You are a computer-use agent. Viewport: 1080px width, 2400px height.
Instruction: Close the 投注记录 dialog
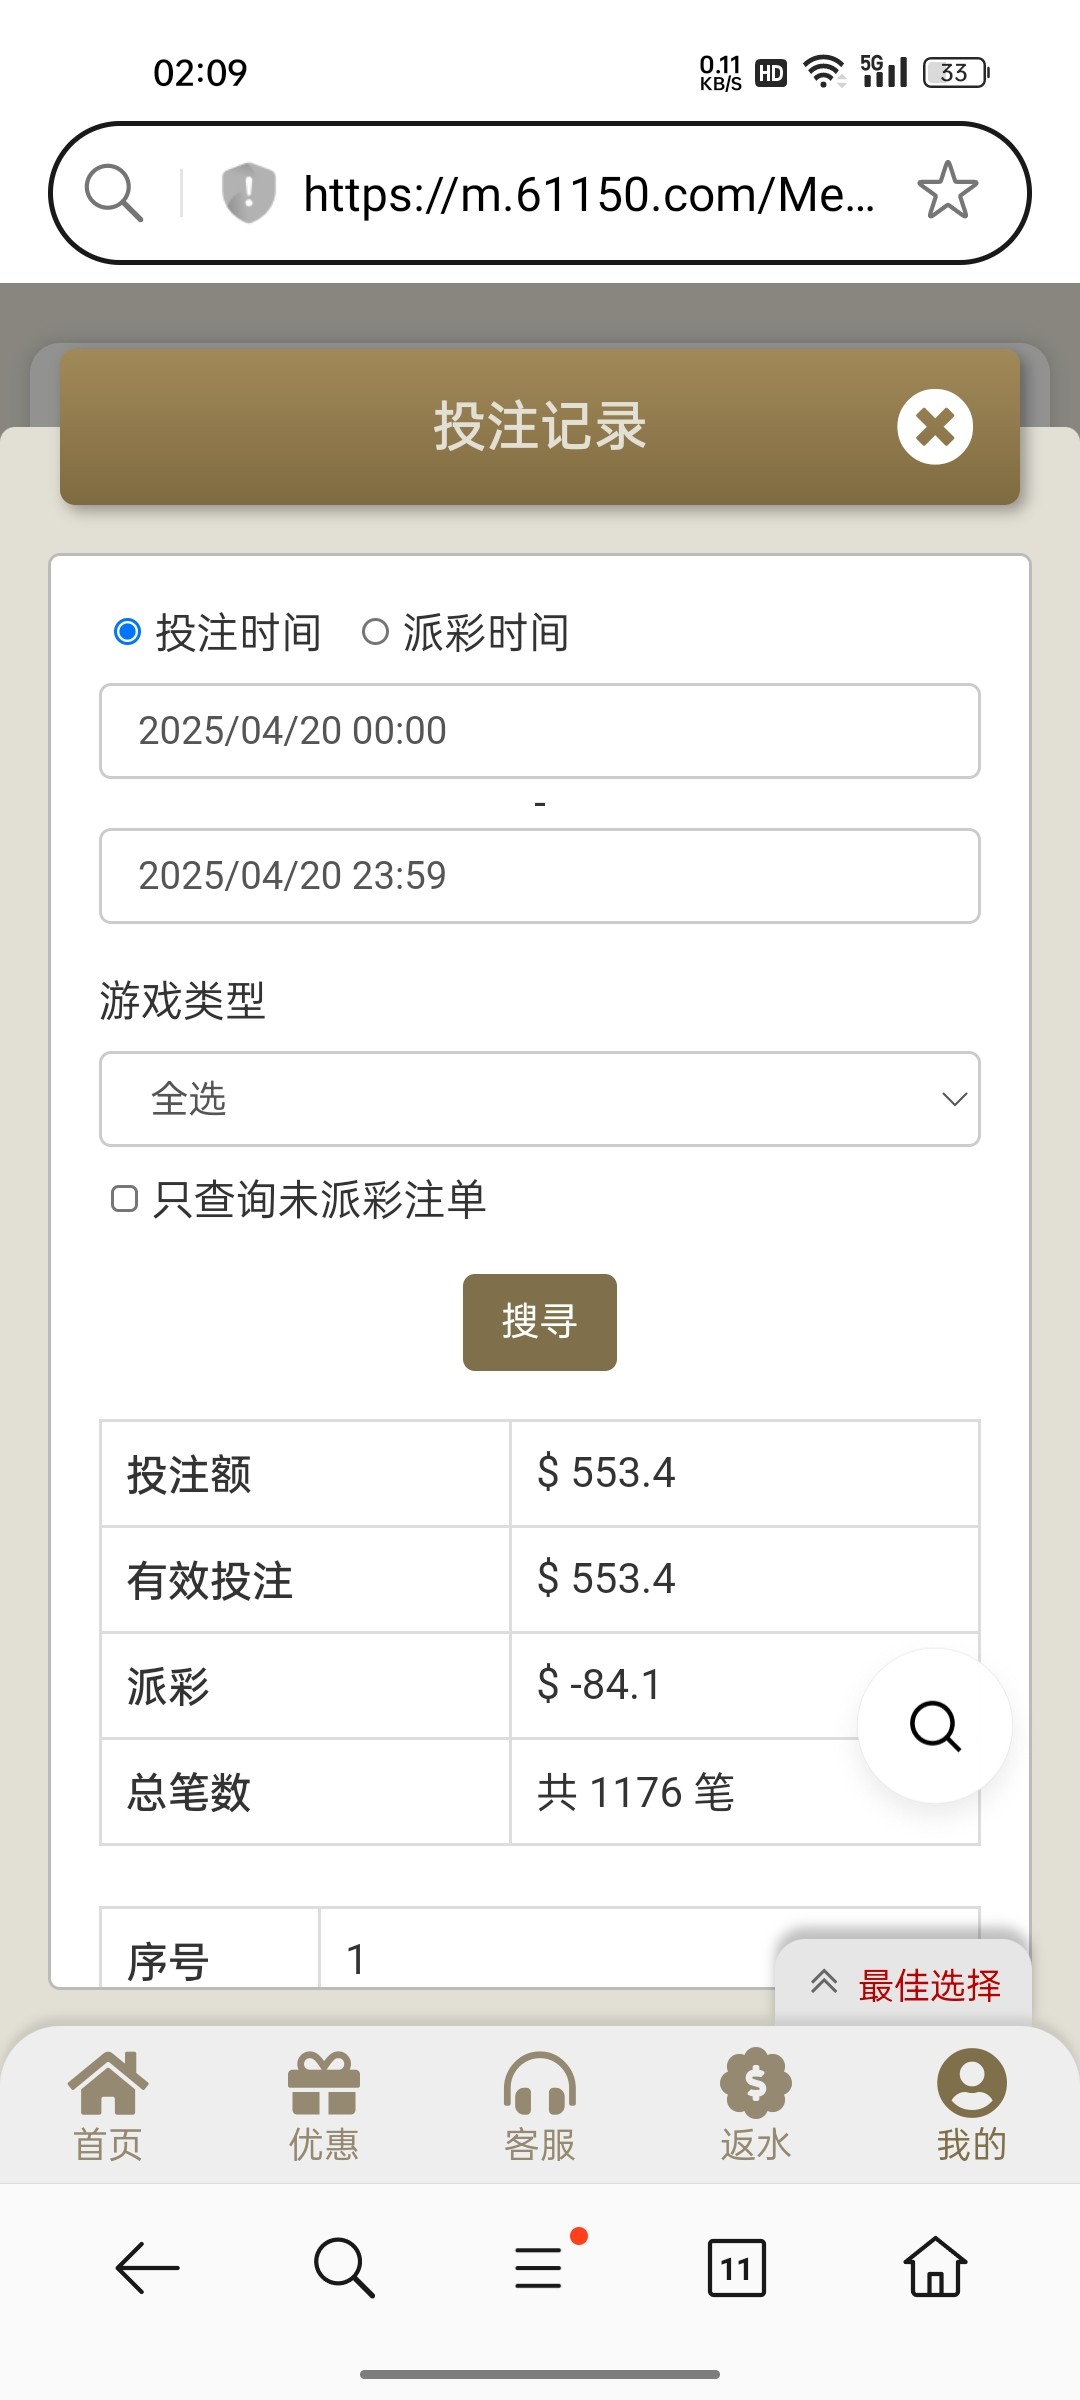click(934, 427)
